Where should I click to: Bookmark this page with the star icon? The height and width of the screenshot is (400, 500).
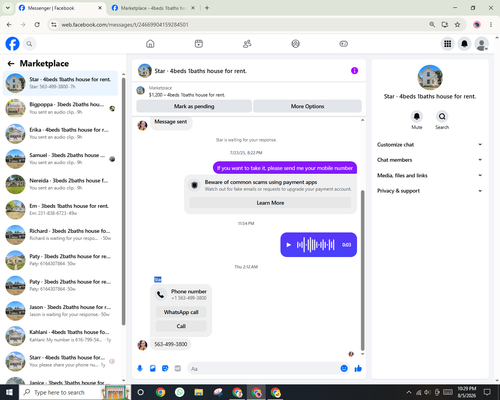[x=457, y=24]
